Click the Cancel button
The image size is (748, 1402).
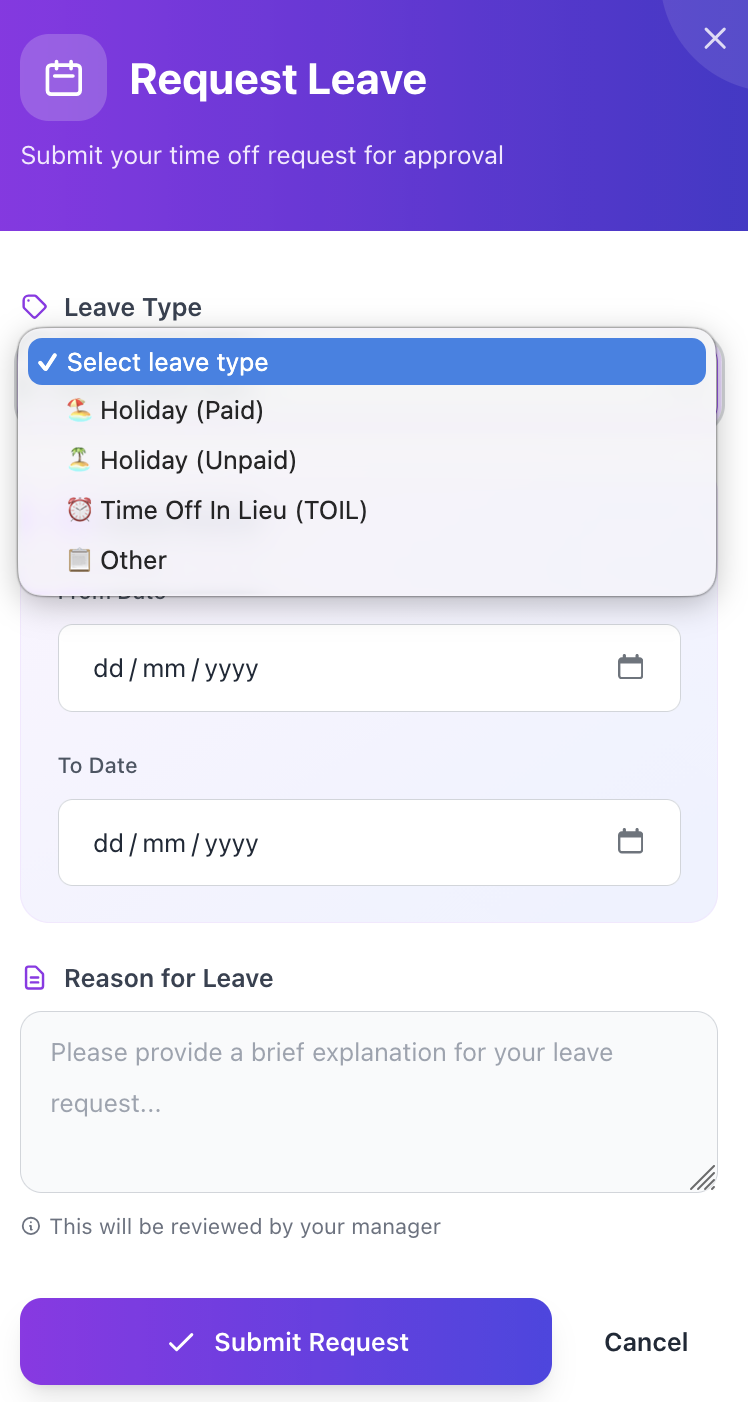646,1342
